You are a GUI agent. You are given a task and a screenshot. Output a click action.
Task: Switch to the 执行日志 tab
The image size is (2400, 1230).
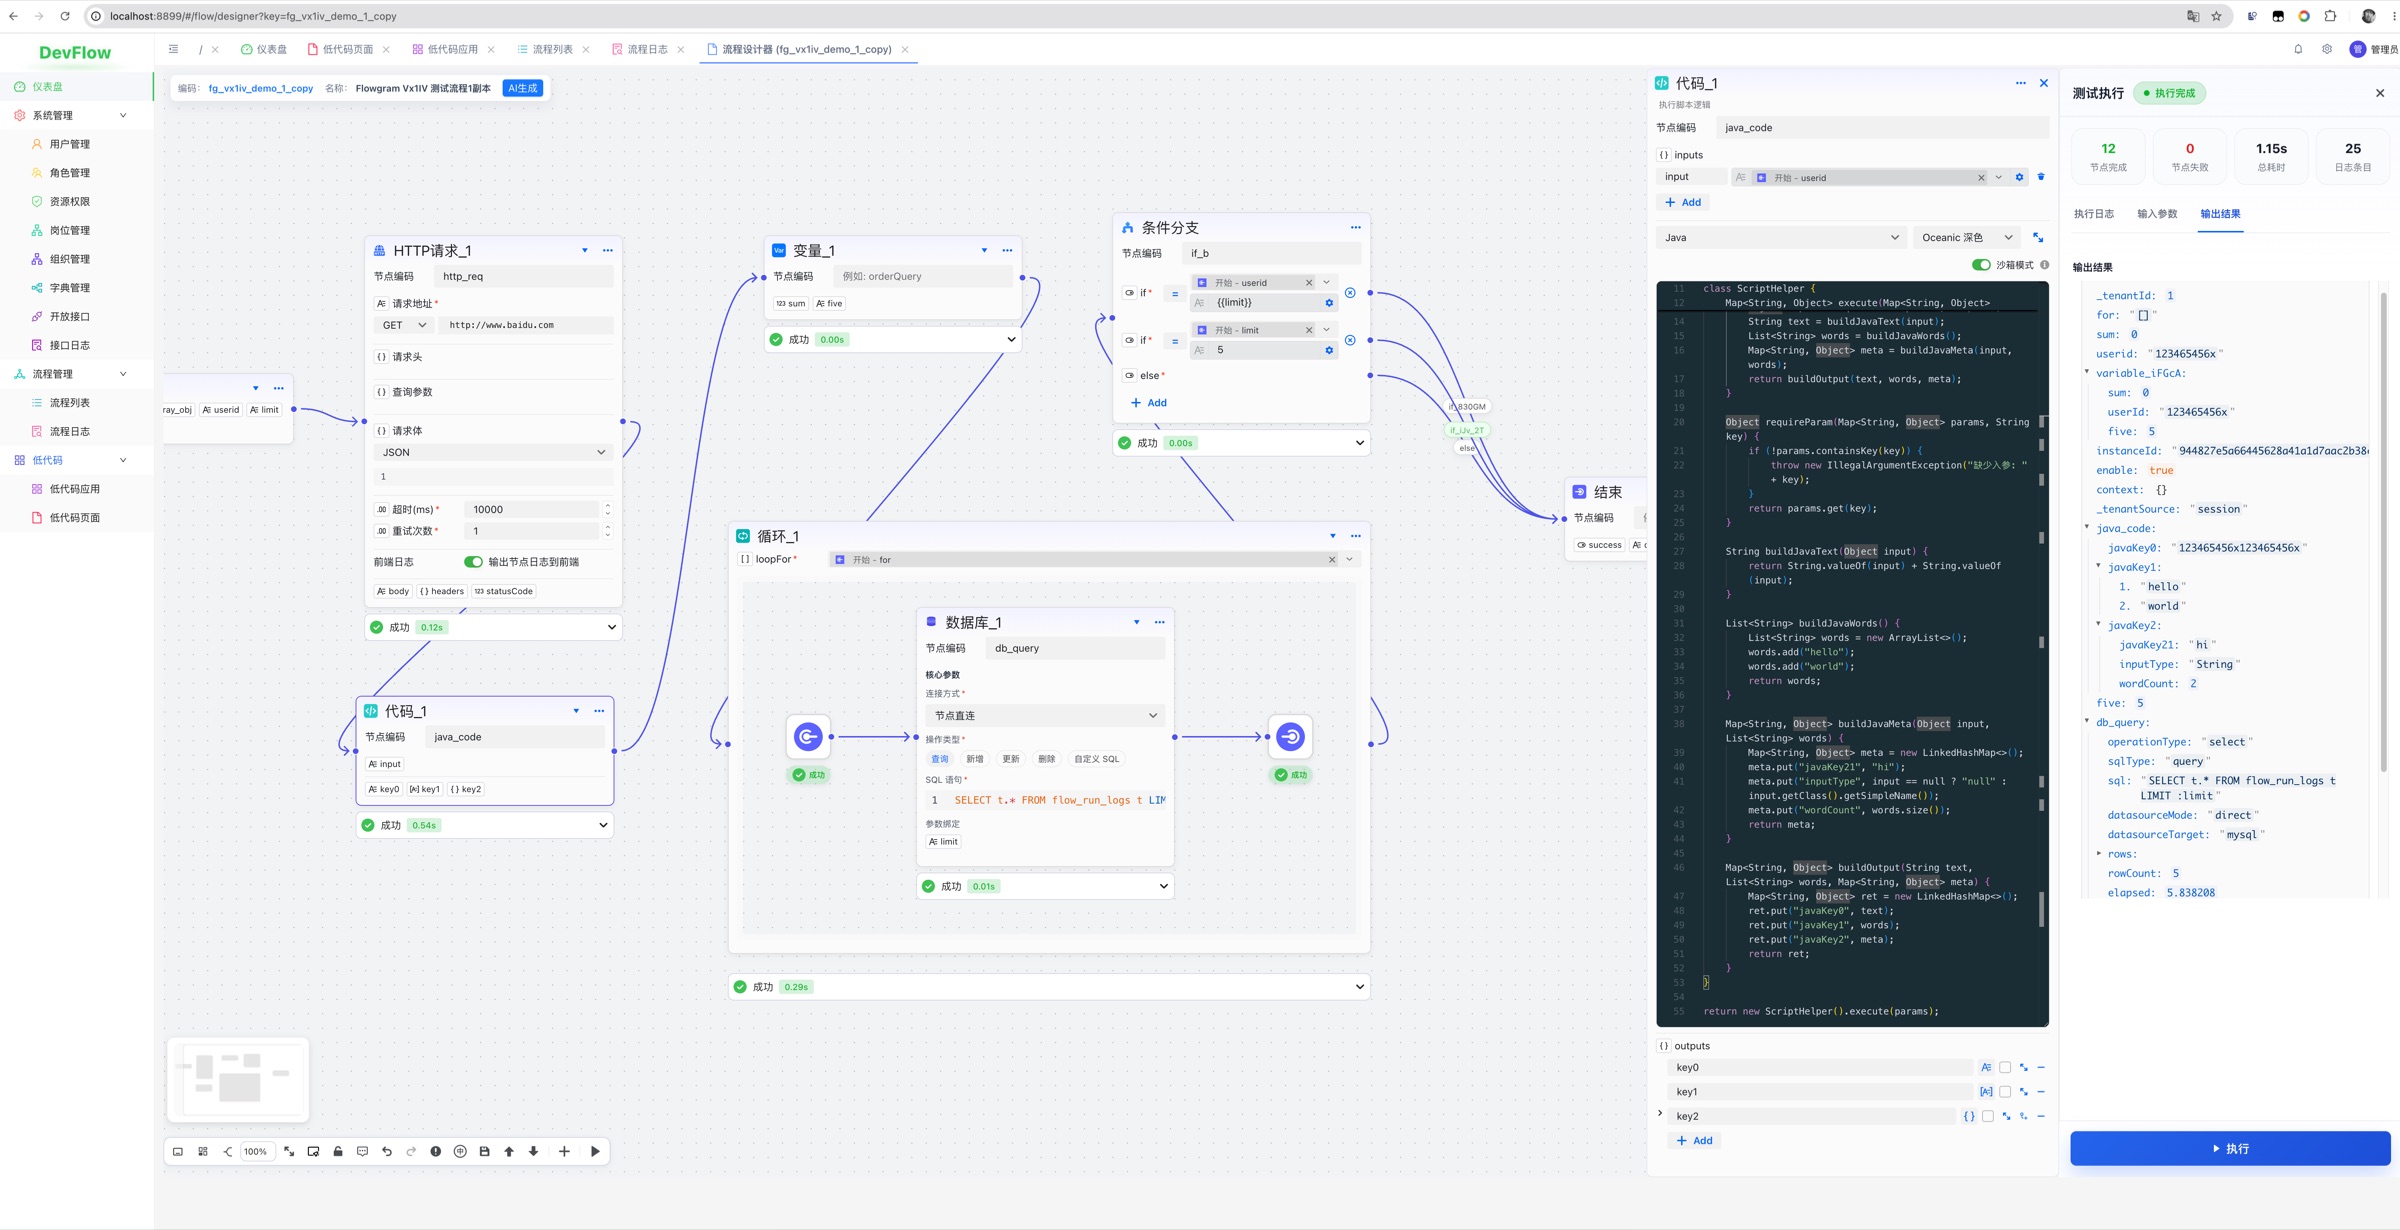click(x=2093, y=214)
